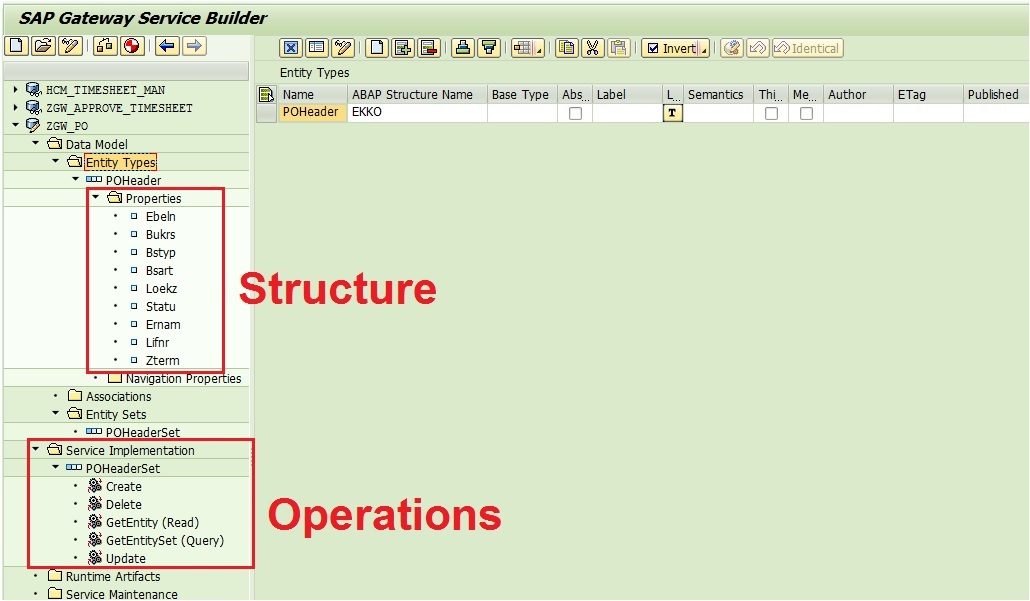Collapse the Properties node
The image size is (1030, 601).
click(x=96, y=198)
